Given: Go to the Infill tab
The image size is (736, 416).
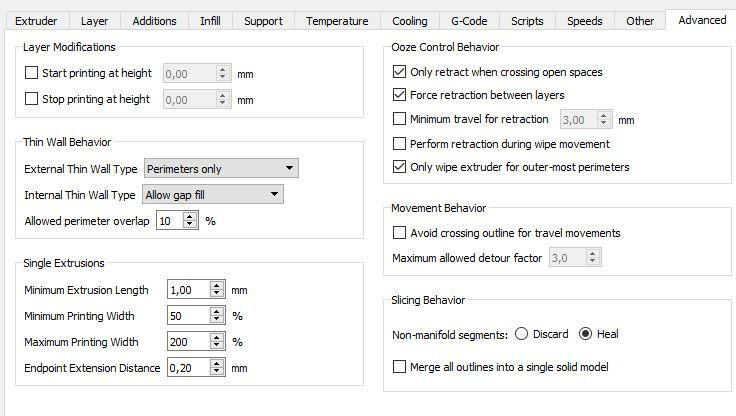Looking at the screenshot, I should pos(210,21).
